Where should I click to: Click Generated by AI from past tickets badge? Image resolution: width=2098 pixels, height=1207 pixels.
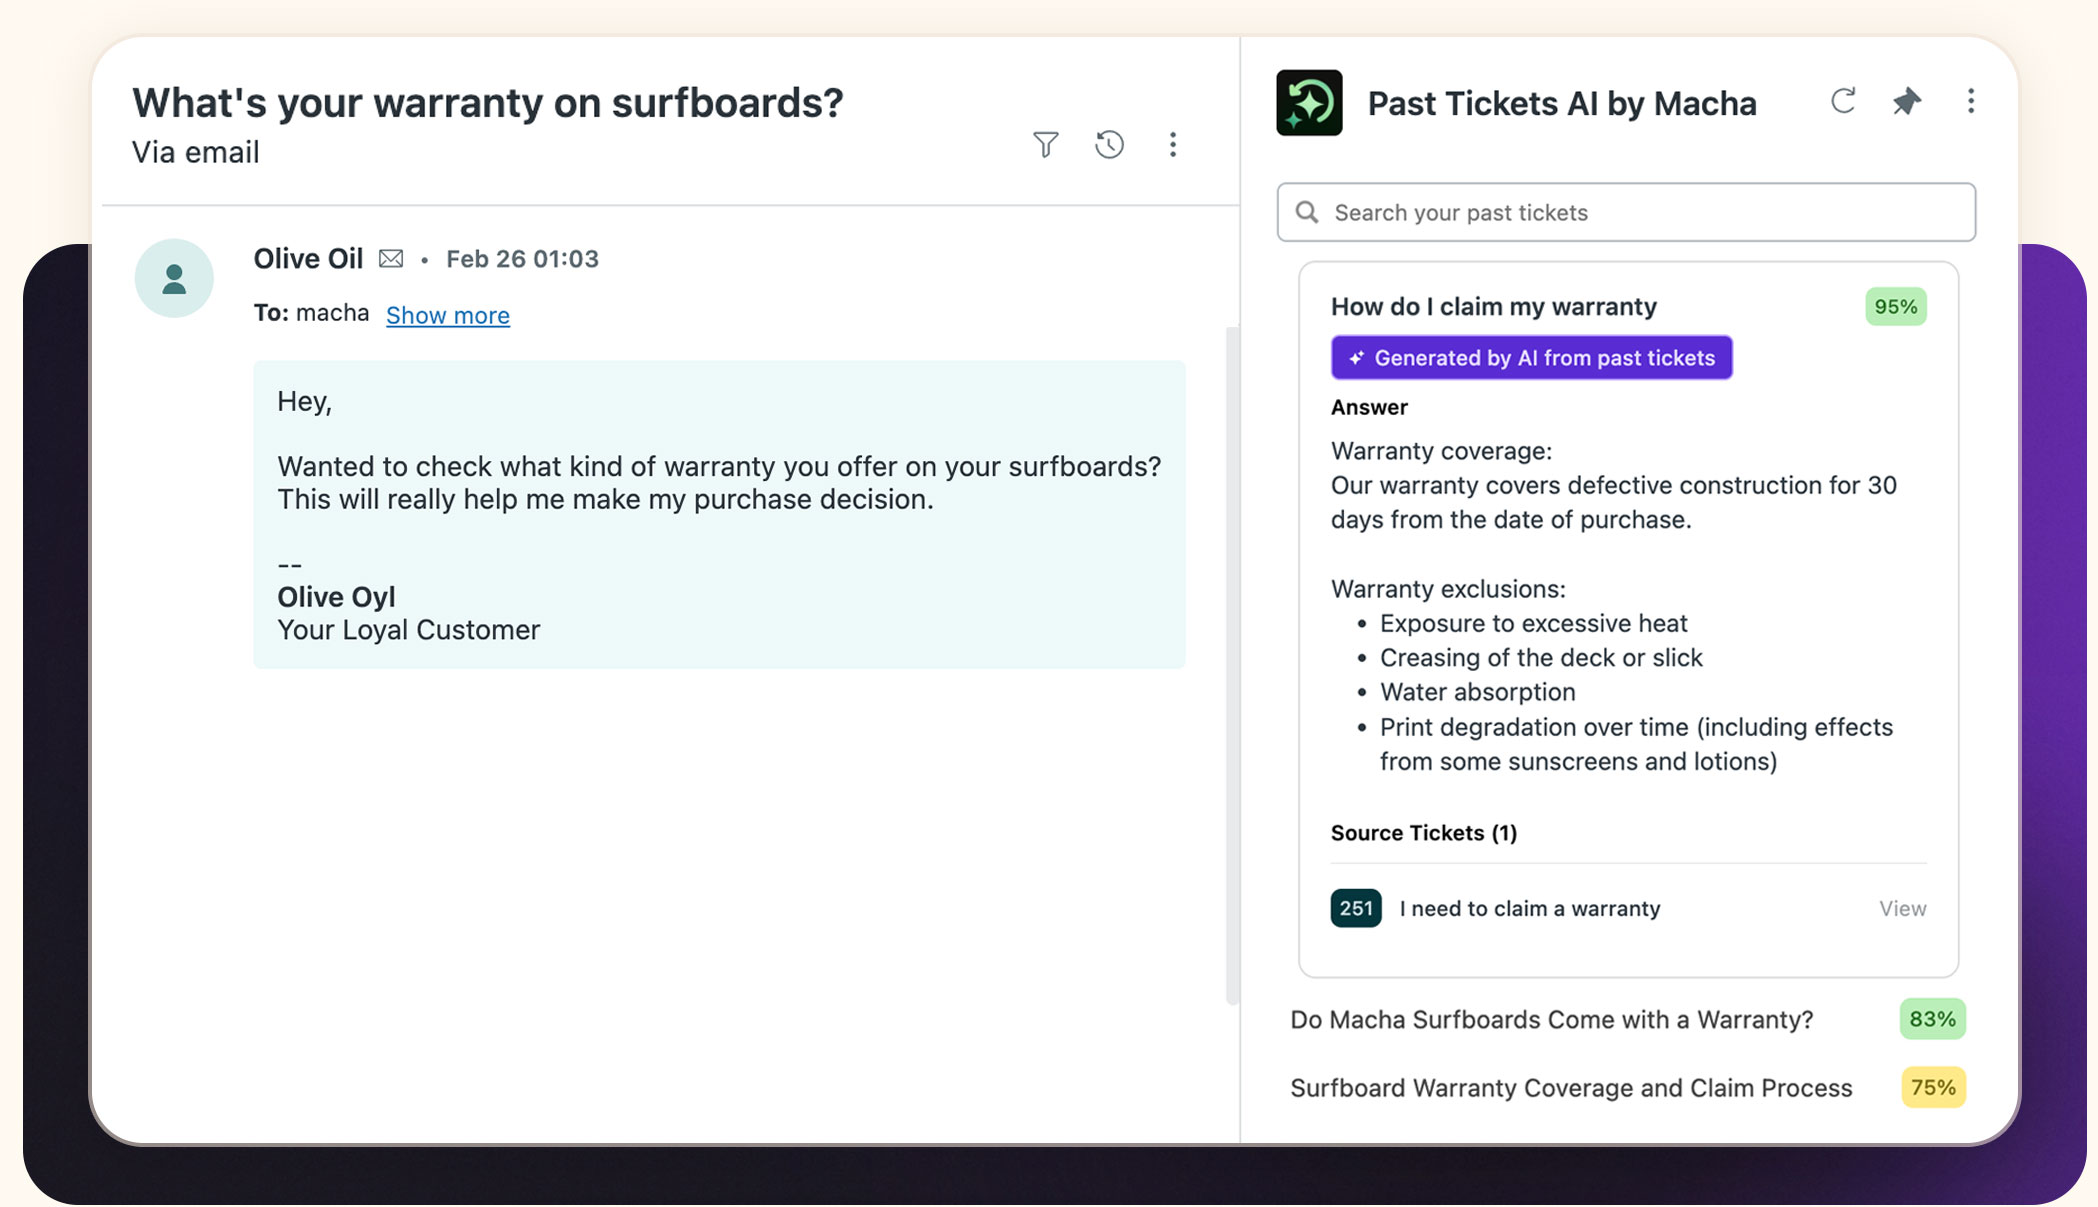coord(1531,358)
